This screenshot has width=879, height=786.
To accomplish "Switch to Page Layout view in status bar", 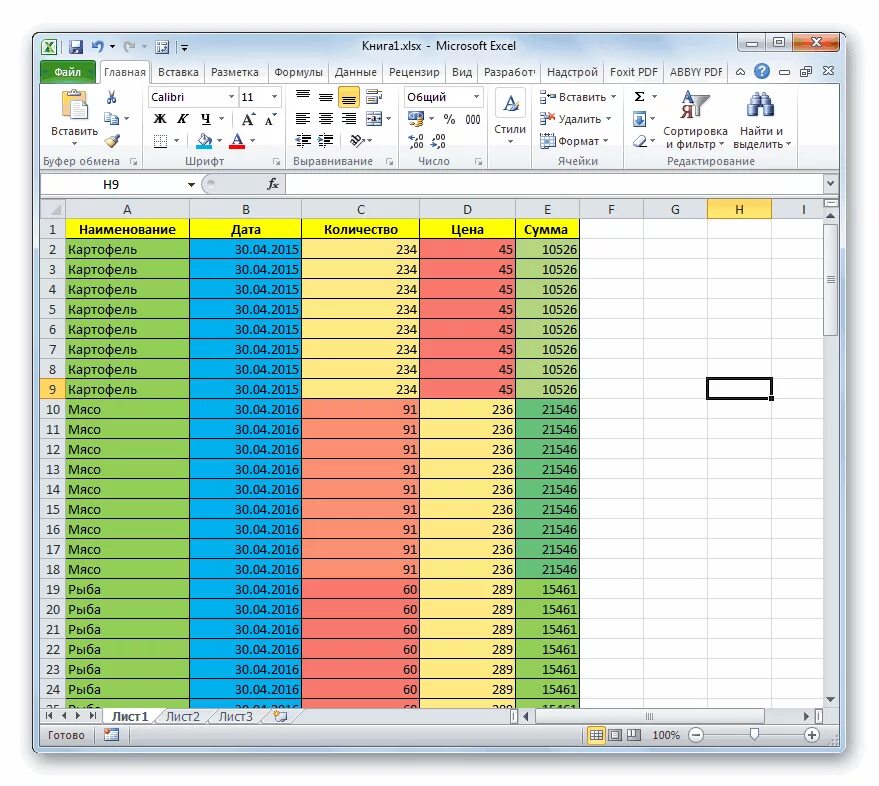I will [x=615, y=735].
